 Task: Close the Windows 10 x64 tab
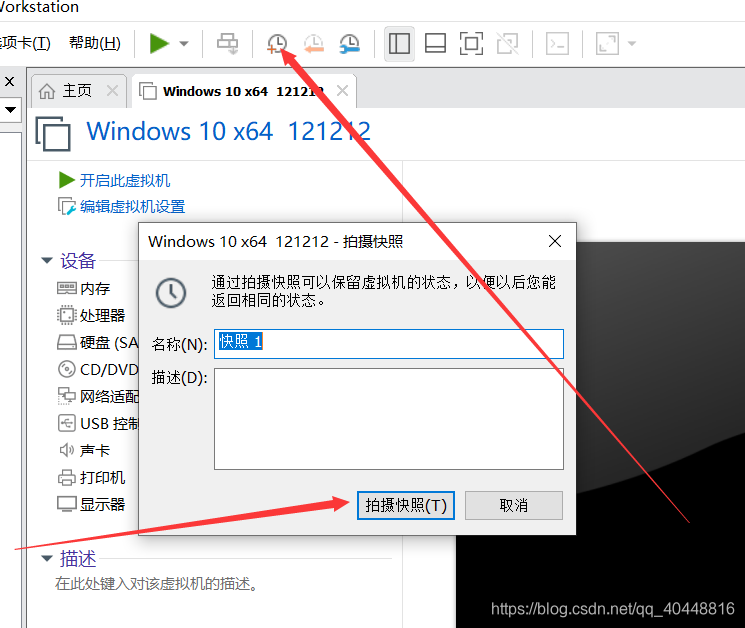[343, 90]
